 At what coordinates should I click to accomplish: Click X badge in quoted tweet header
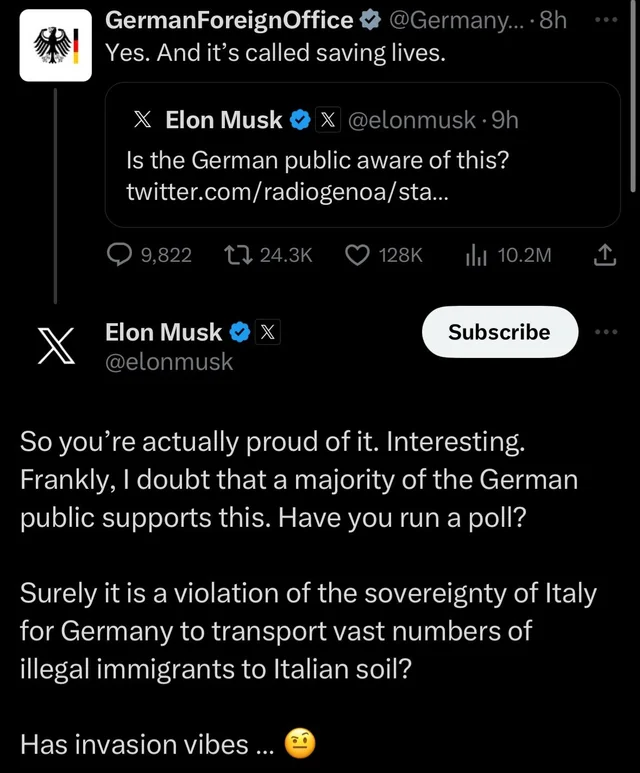point(328,120)
